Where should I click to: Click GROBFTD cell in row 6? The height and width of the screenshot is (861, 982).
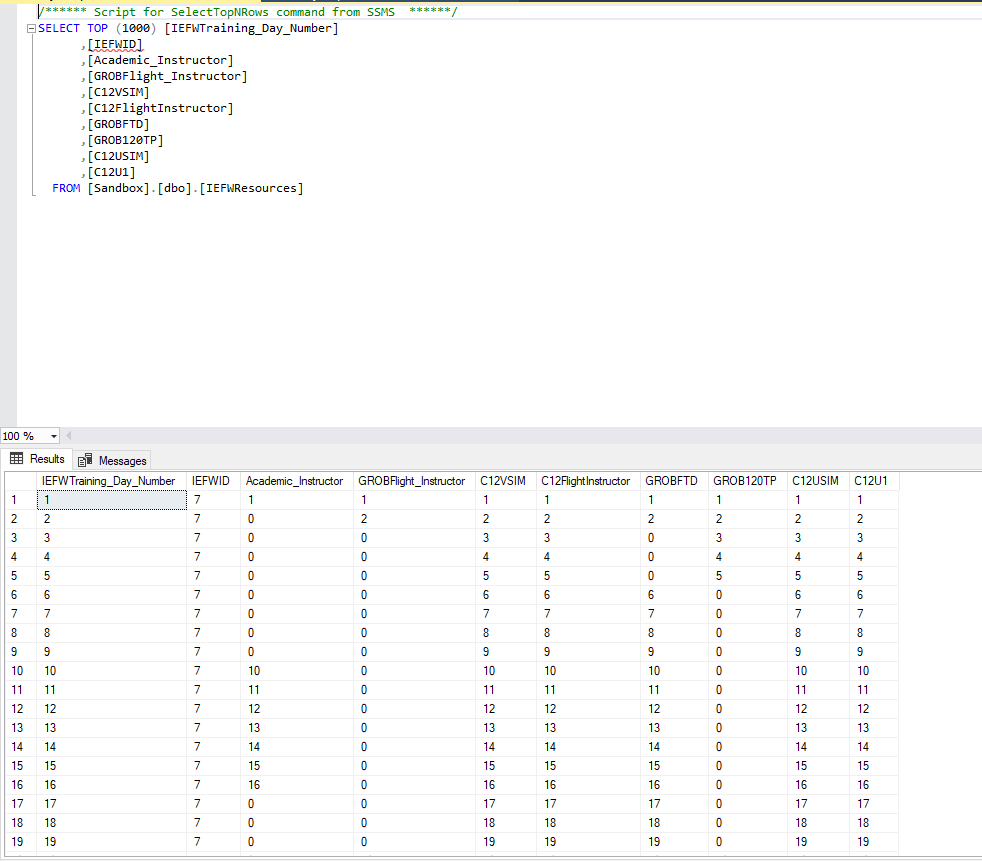[x=674, y=595]
